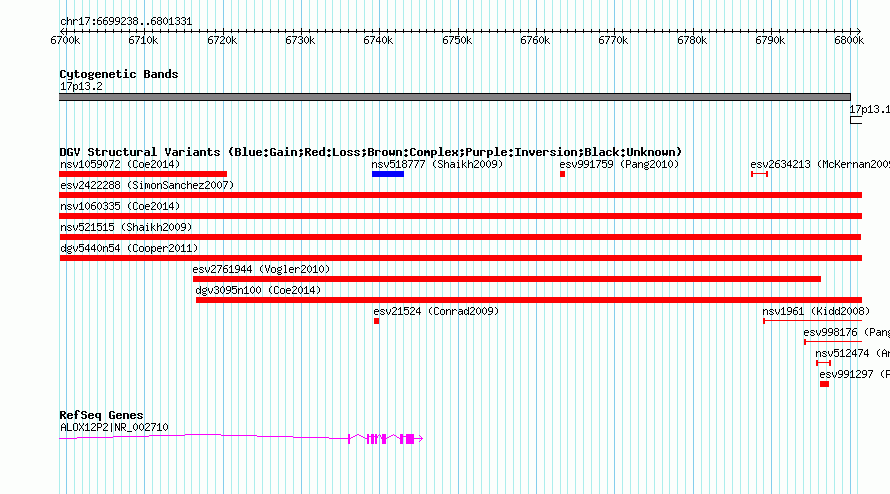Click the dgv5440n54 long red bar

pos(460,258)
